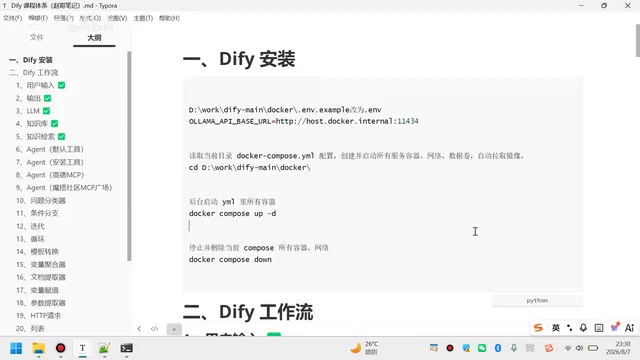Open the 编辑(E) menu
Image resolution: width=640 pixels, height=360 pixels.
pyautogui.click(x=38, y=18)
